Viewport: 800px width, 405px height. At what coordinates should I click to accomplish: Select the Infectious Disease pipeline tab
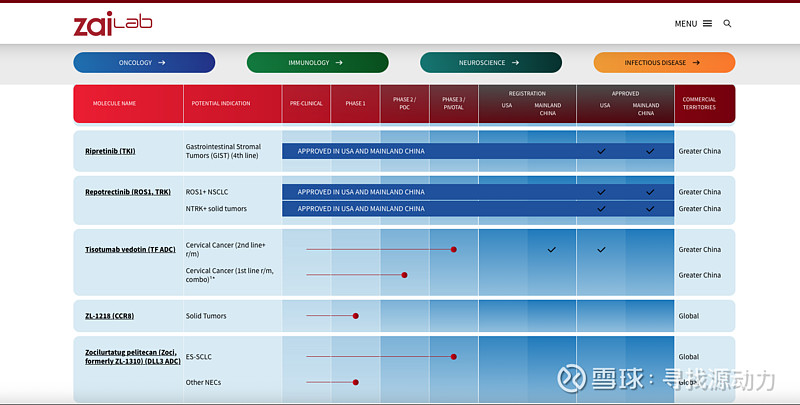coord(664,62)
